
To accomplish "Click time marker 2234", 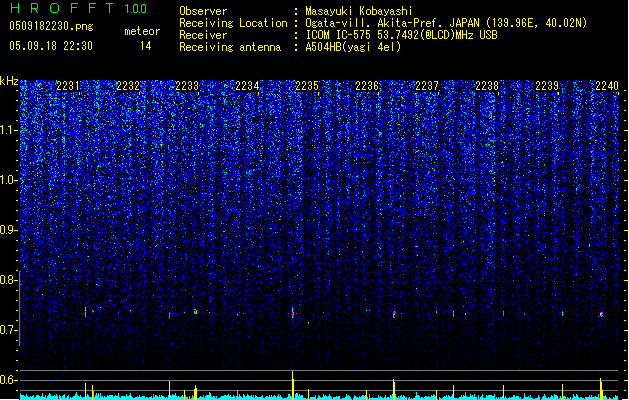I will coord(247,86).
